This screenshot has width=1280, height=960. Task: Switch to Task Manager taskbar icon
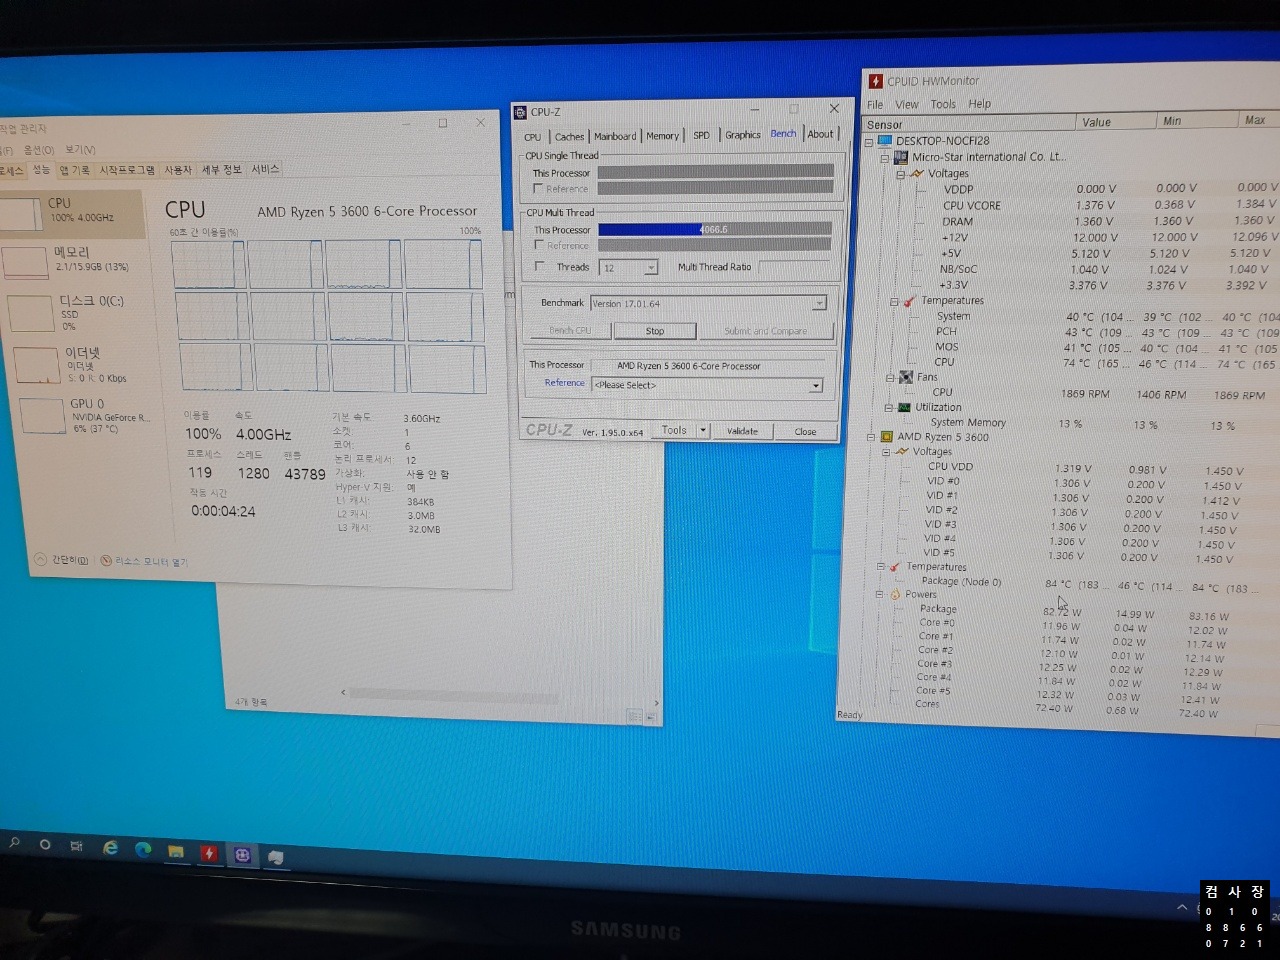(x=276, y=857)
